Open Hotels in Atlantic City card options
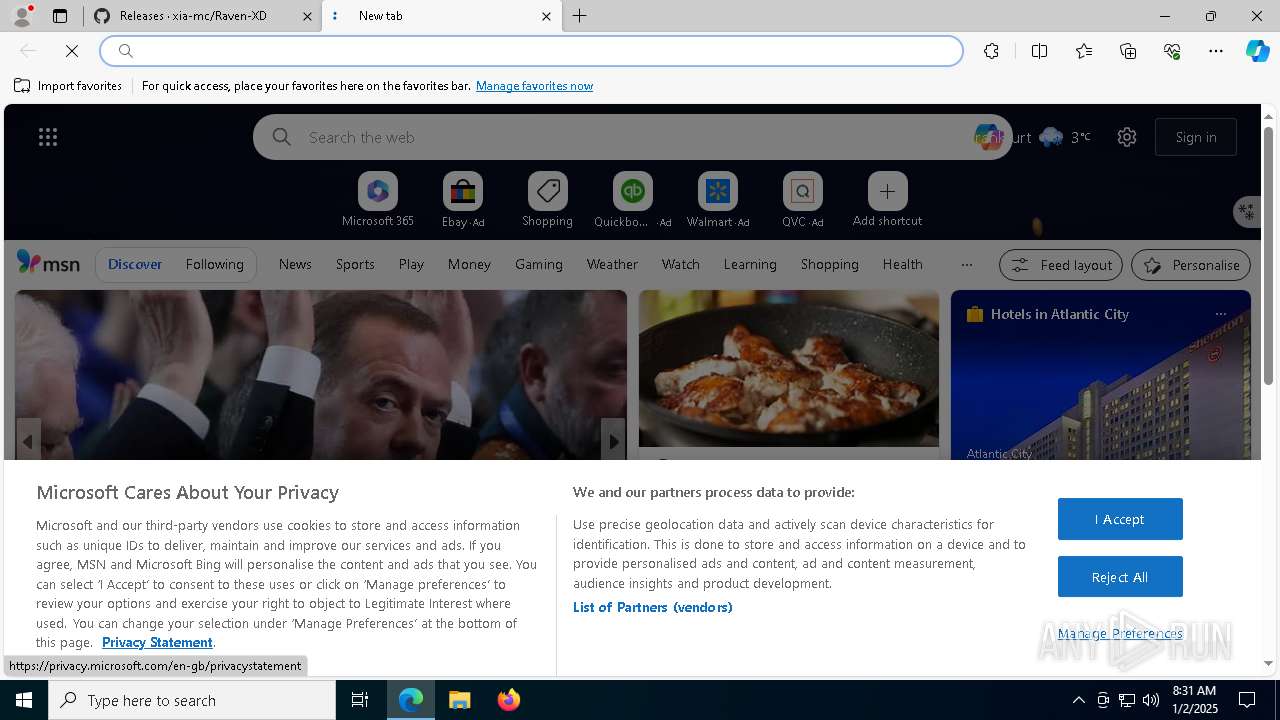This screenshot has width=1280, height=720. [1220, 314]
